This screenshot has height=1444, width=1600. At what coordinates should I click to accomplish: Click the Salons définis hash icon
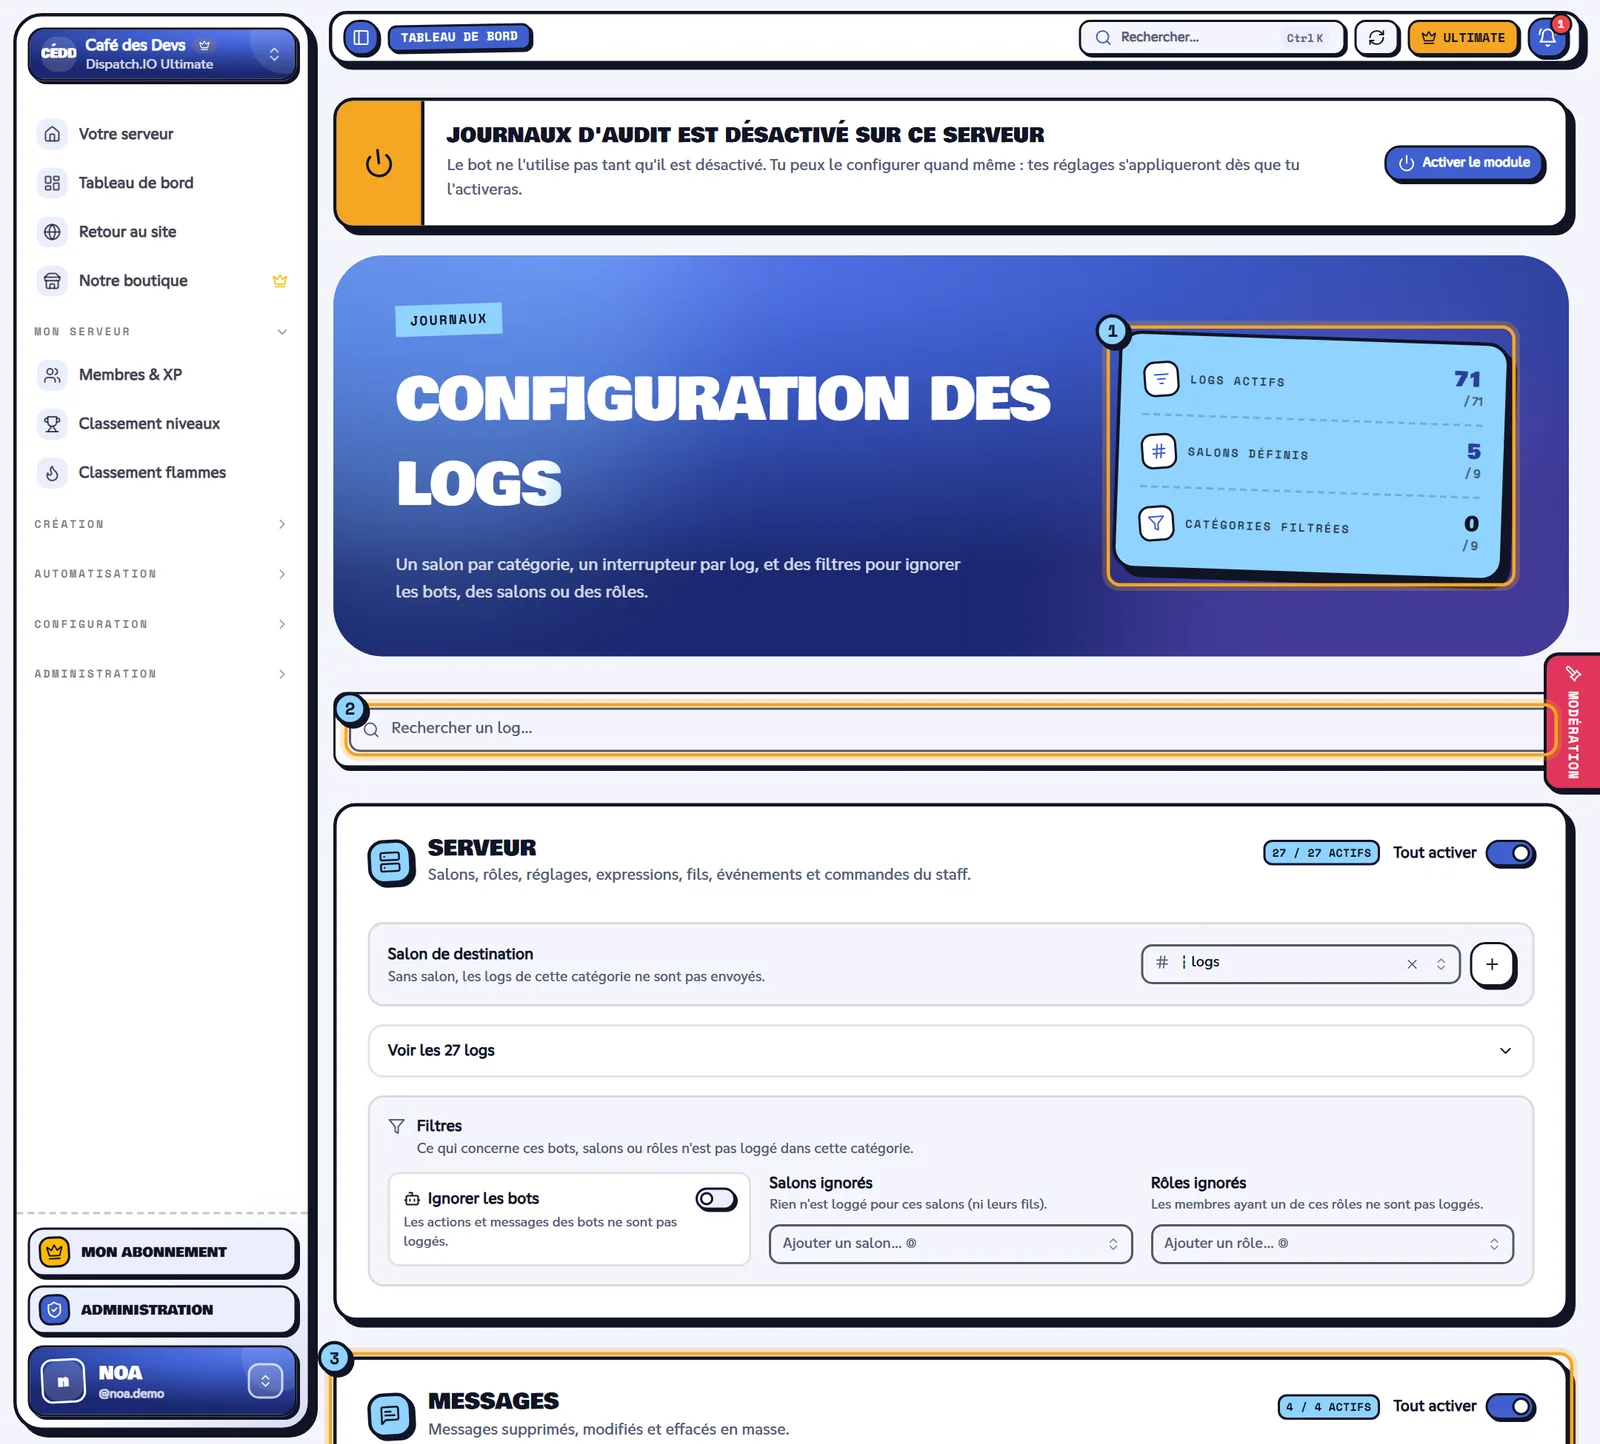point(1159,451)
